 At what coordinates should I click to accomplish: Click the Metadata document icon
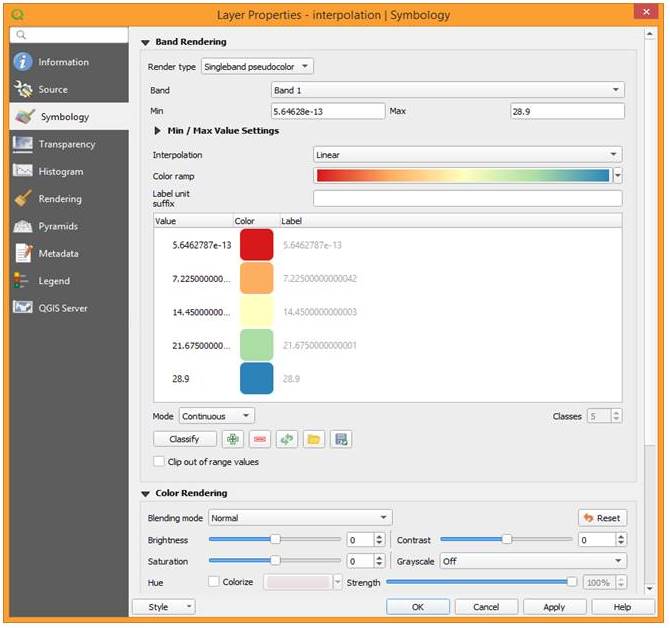24,253
